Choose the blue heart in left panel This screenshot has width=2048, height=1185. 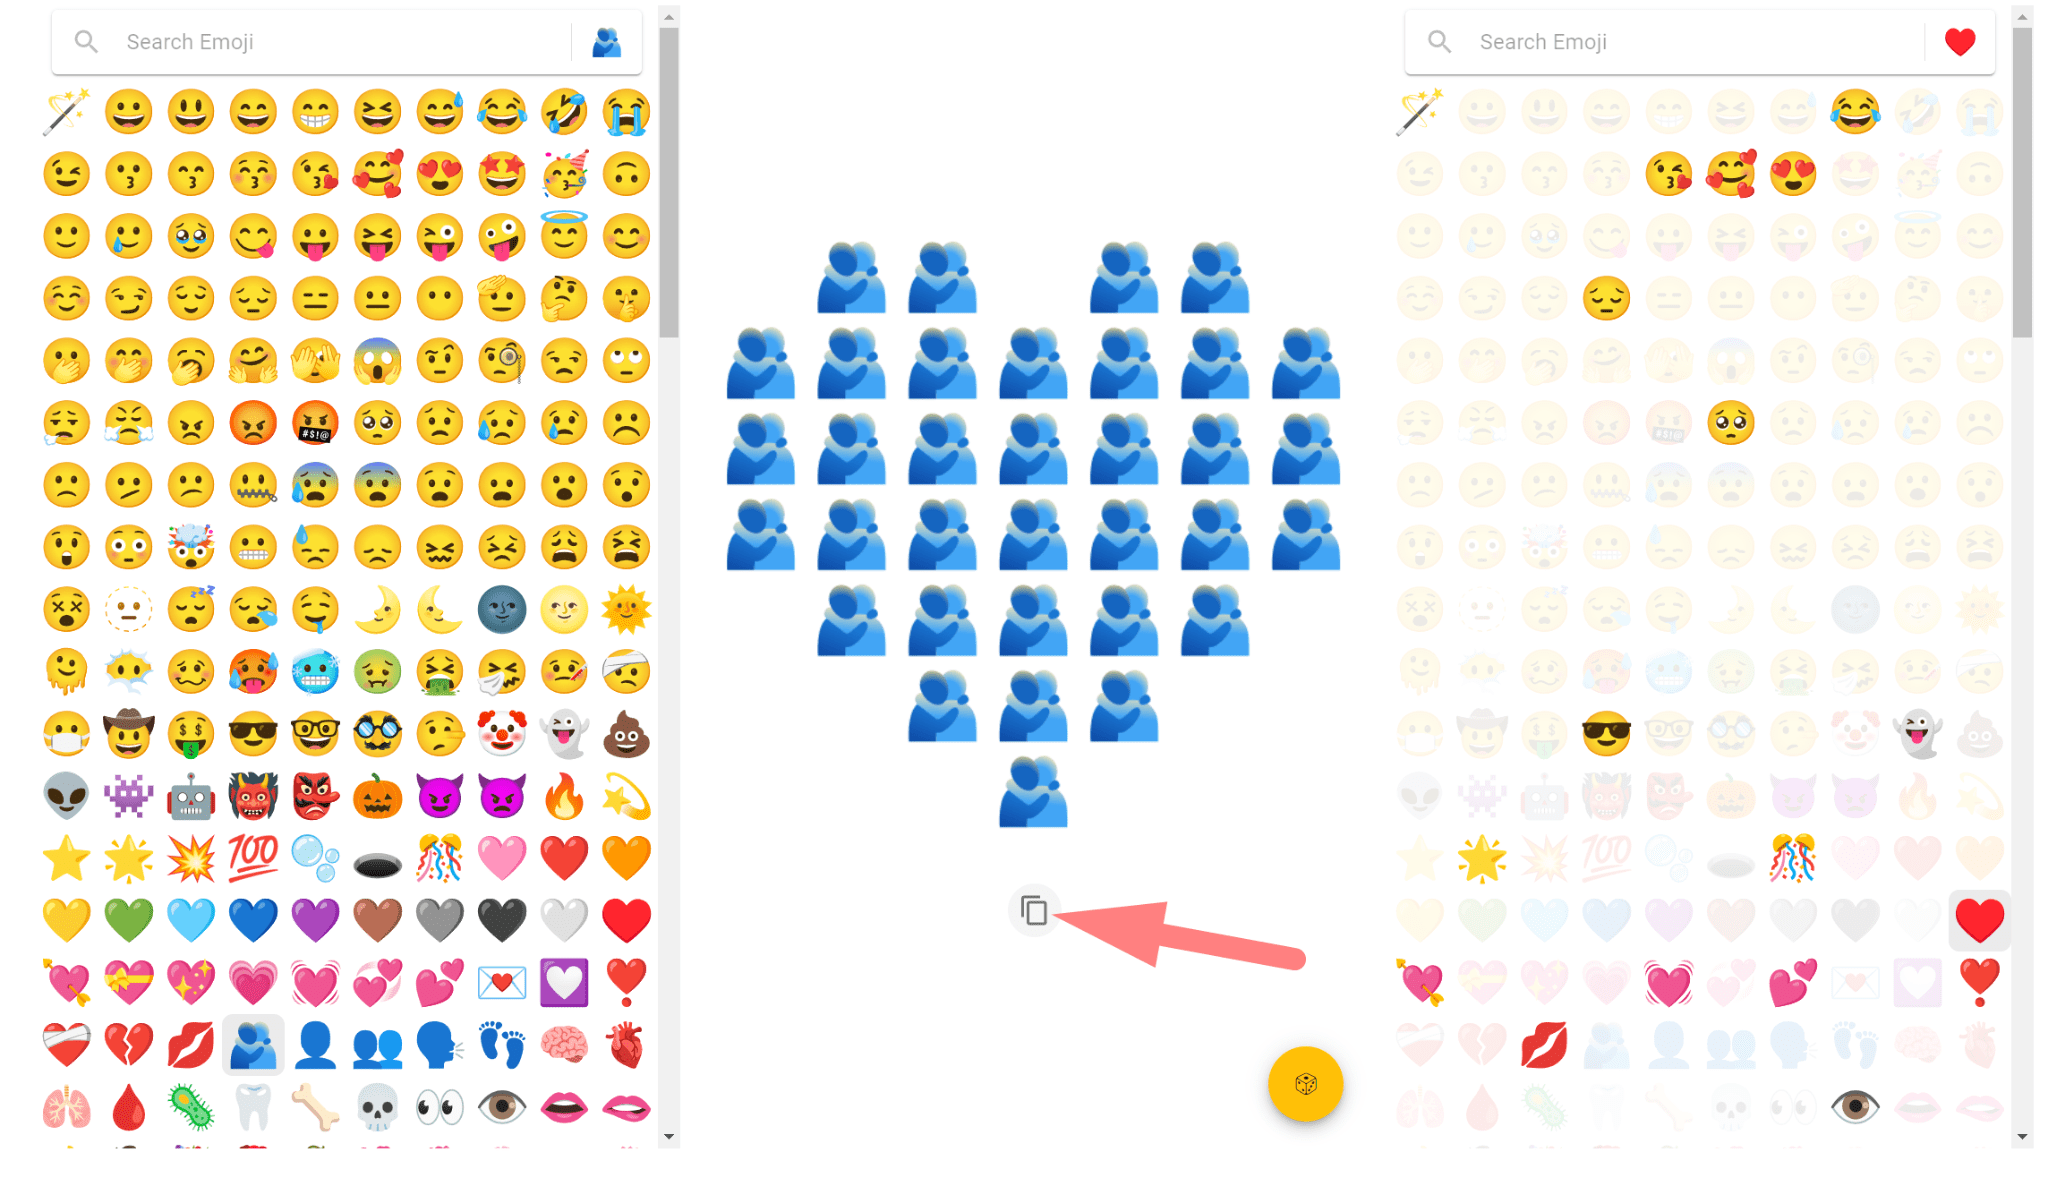click(x=253, y=920)
